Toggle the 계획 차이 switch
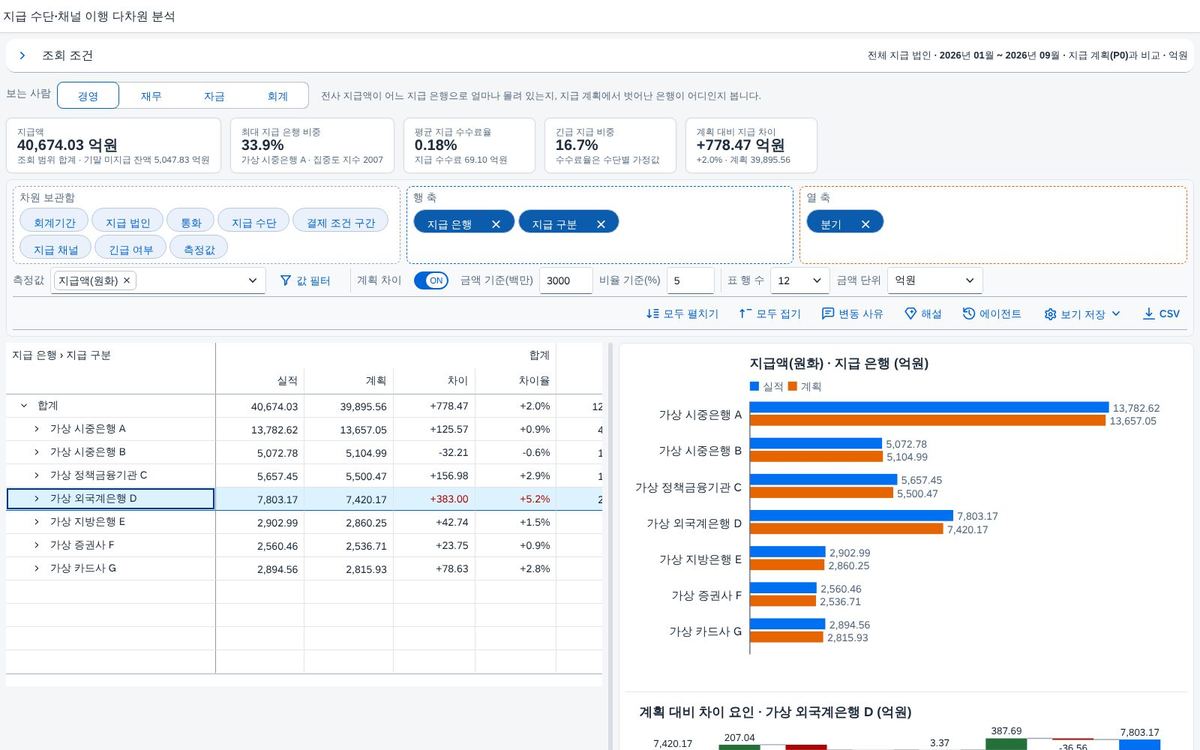 pyautogui.click(x=430, y=281)
